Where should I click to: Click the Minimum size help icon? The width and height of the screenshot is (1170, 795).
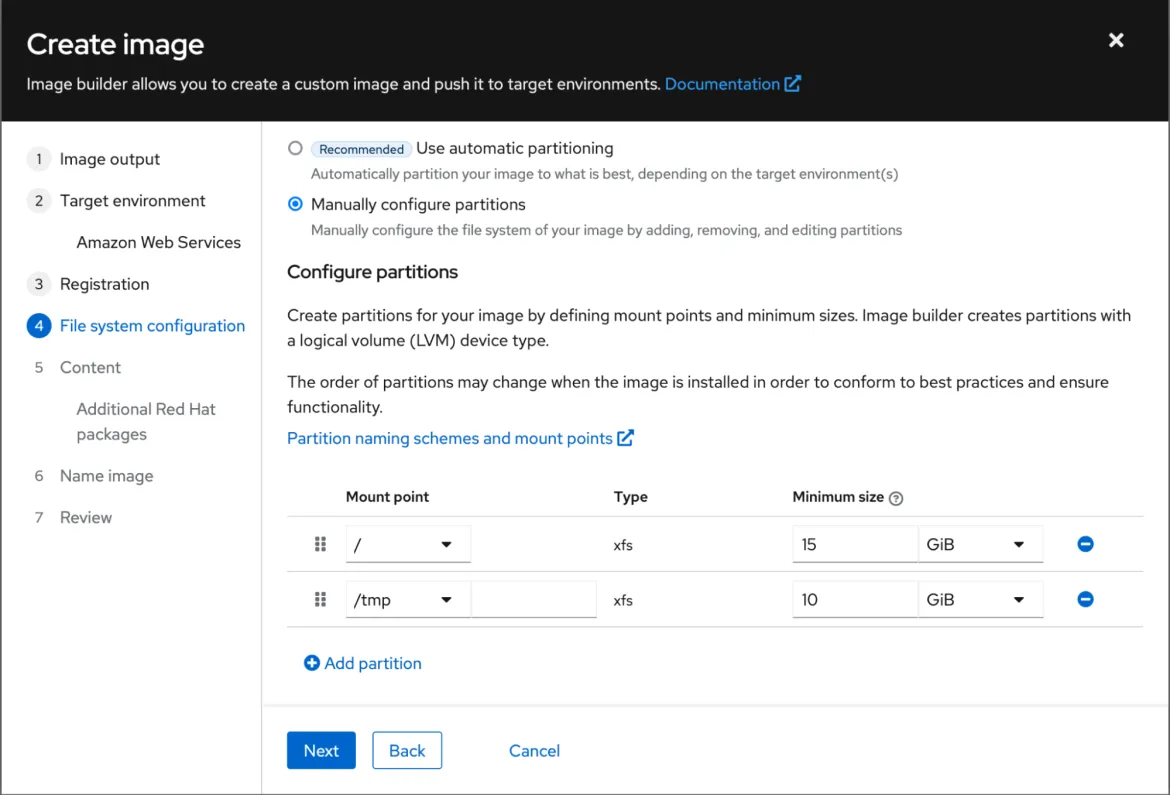896,498
